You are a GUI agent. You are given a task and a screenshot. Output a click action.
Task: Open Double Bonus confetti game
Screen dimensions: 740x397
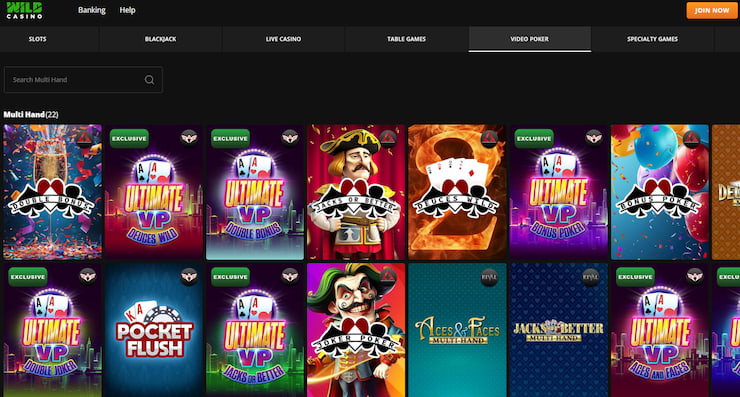pos(52,192)
